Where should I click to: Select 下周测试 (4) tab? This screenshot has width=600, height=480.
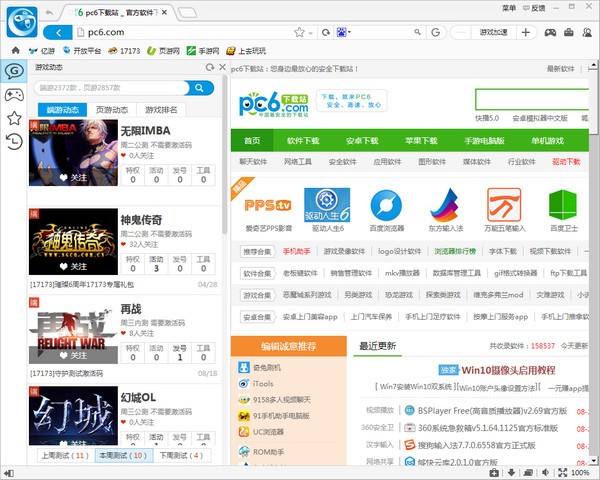click(x=181, y=456)
